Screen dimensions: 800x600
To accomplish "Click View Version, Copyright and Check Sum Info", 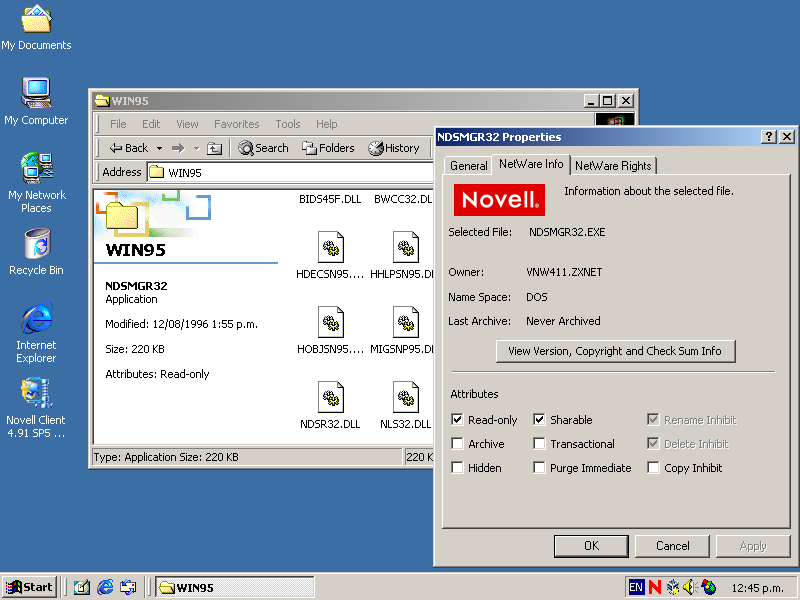I will (615, 351).
